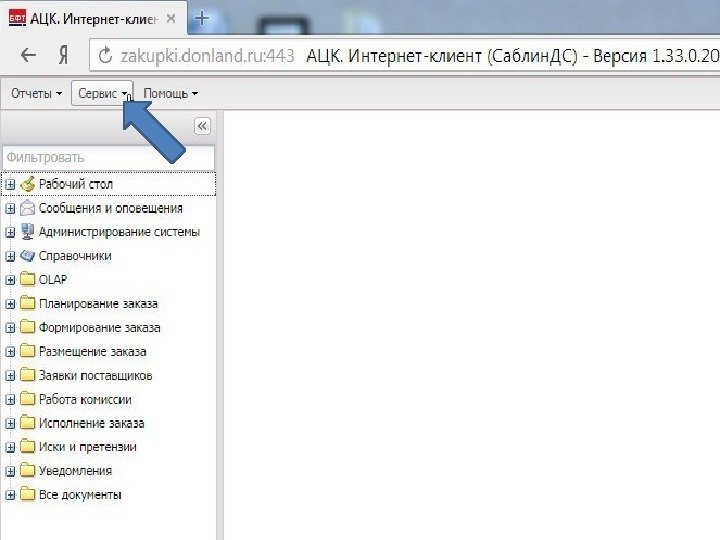Image resolution: width=720 pixels, height=540 pixels.
Task: Expand the Иски и претензии node
Action: click(x=10, y=447)
